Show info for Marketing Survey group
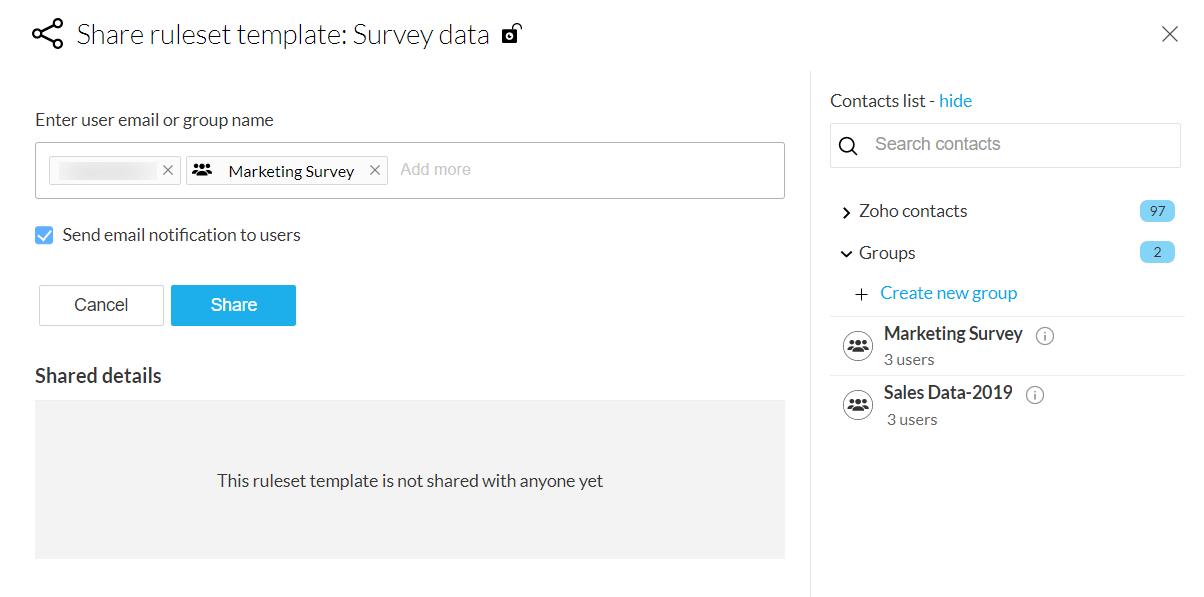 coord(1045,336)
